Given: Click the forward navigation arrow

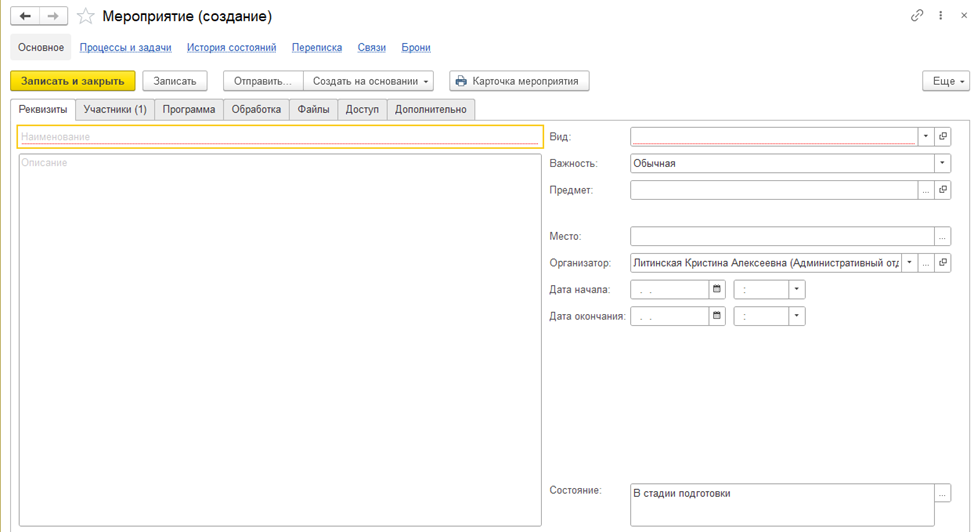Looking at the screenshot, I should click(54, 16).
